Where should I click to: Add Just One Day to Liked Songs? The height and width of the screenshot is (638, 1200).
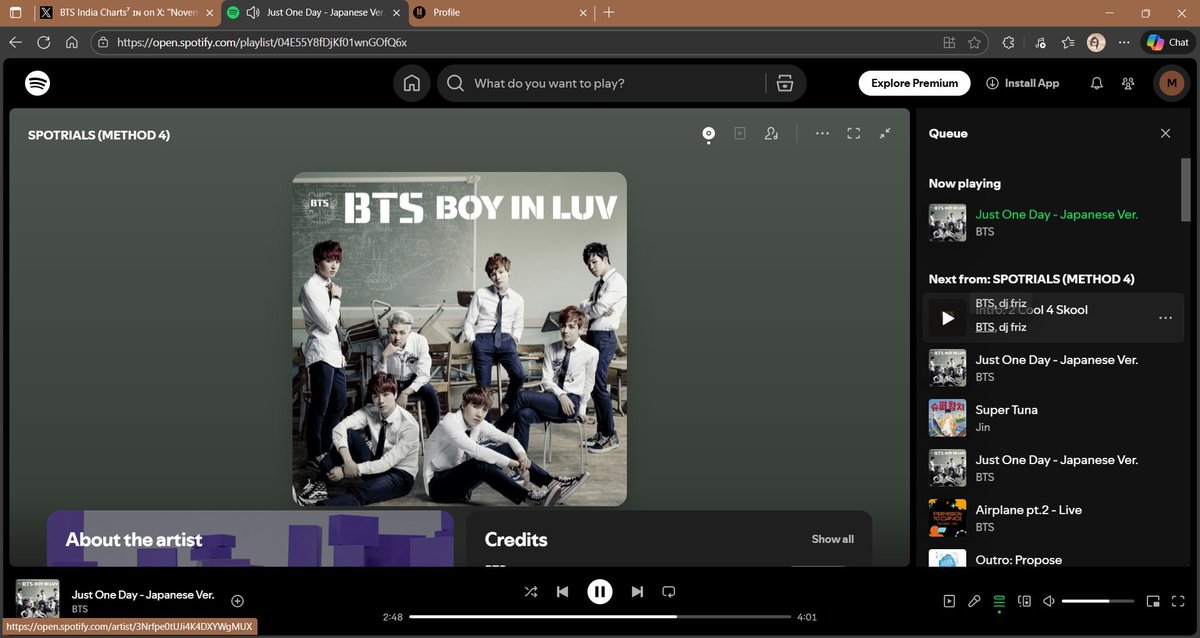pyautogui.click(x=237, y=601)
